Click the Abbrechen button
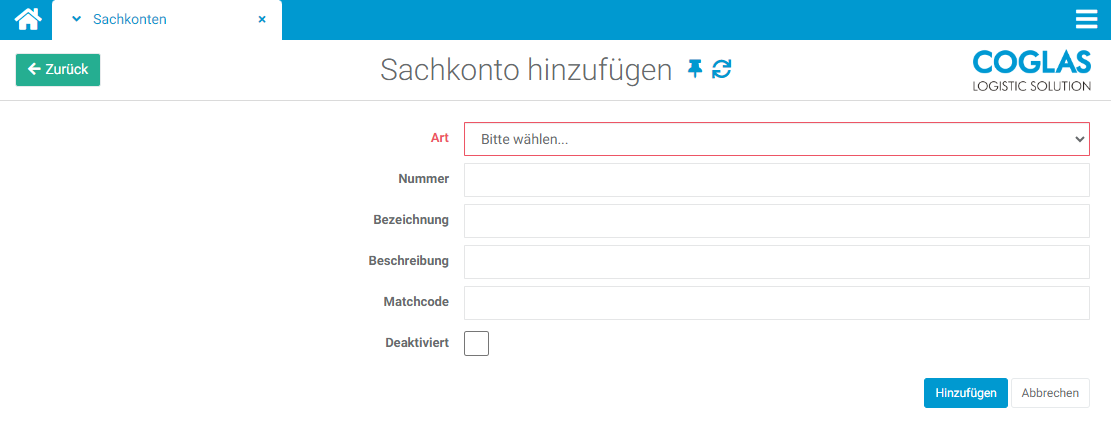Screen dimensions: 1111x429 pos(1050,393)
